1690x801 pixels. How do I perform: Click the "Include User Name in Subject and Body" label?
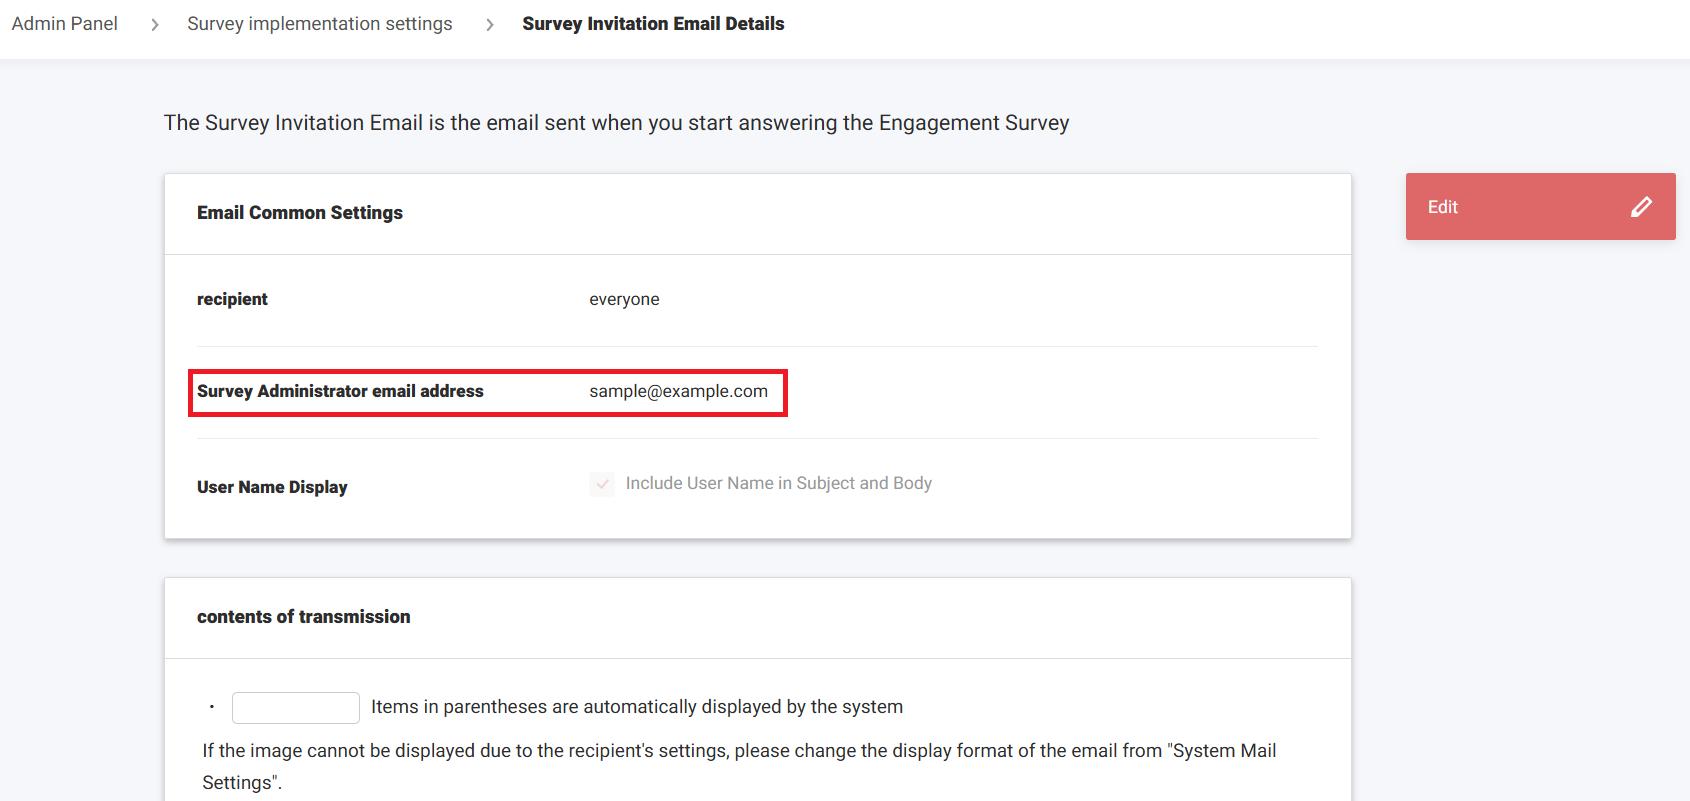[778, 483]
